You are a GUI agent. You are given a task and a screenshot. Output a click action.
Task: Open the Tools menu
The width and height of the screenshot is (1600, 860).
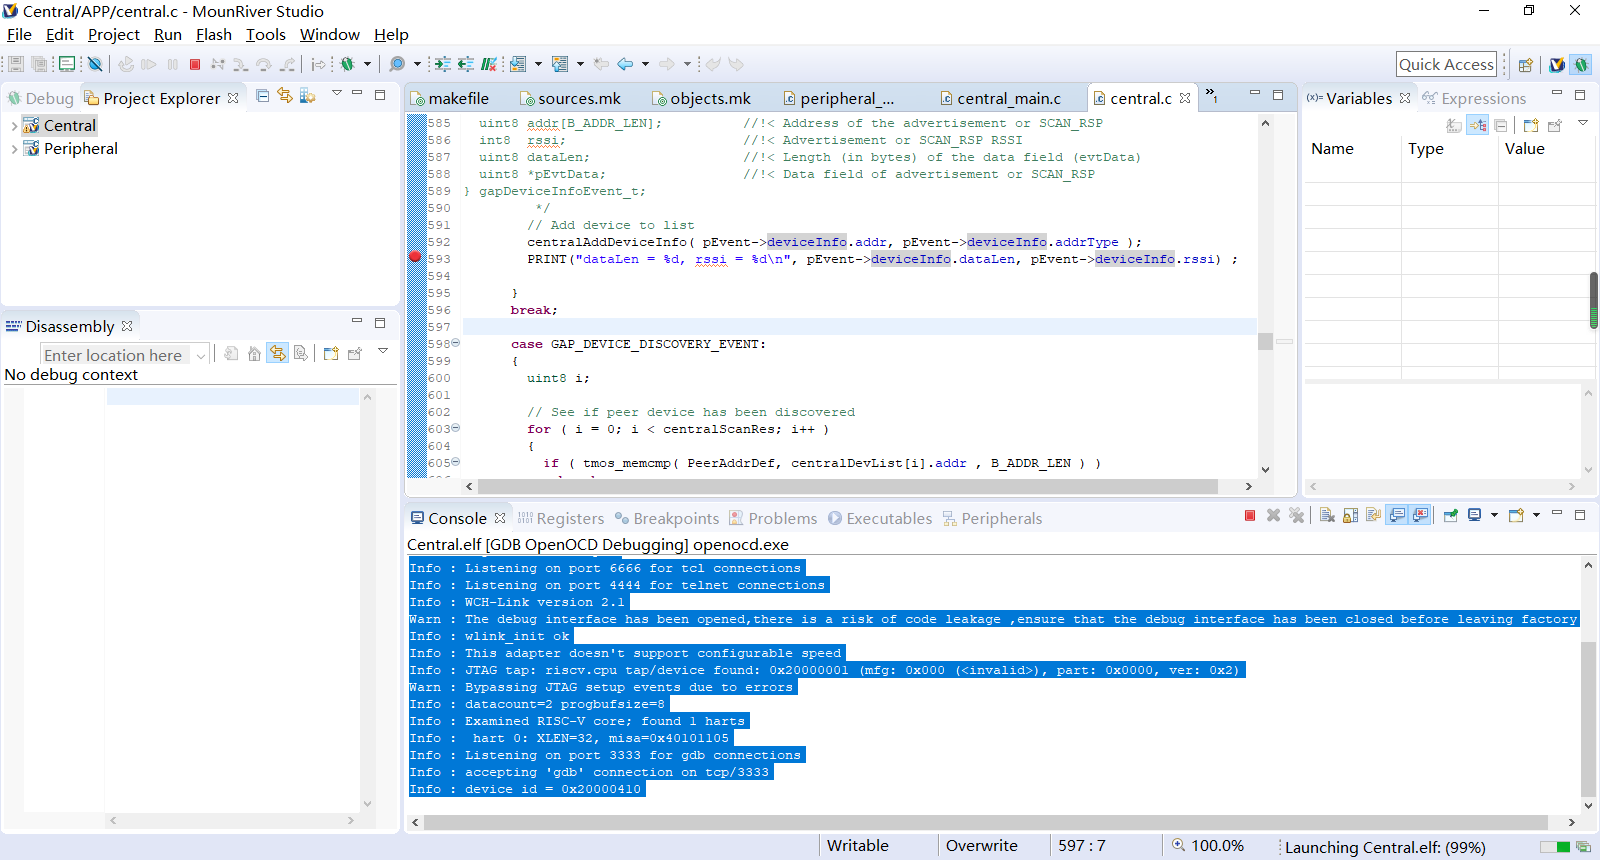[x=266, y=34]
